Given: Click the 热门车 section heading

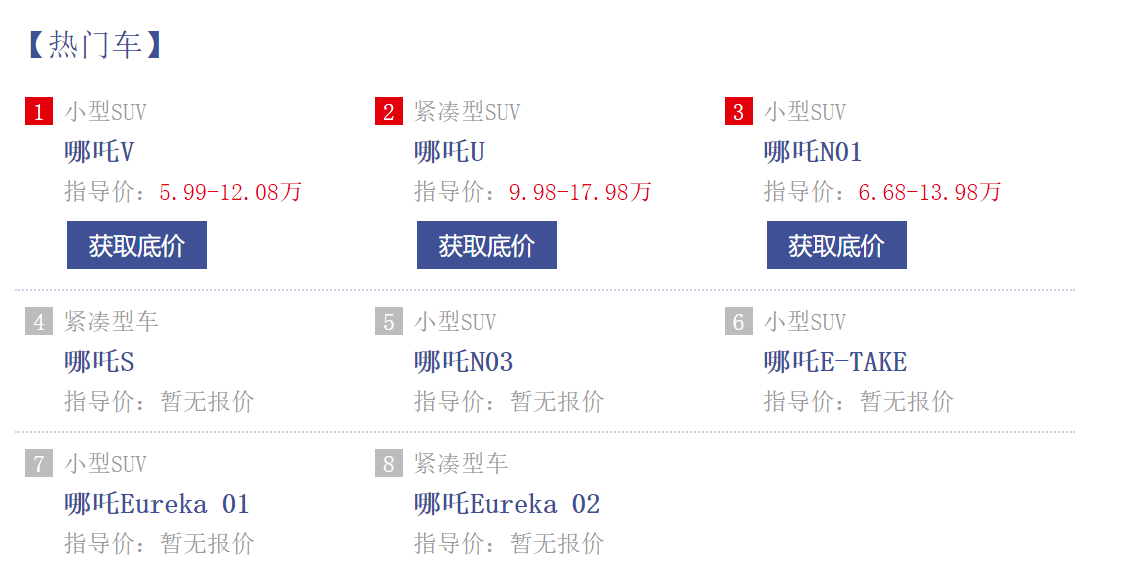Looking at the screenshot, I should pos(94,45).
